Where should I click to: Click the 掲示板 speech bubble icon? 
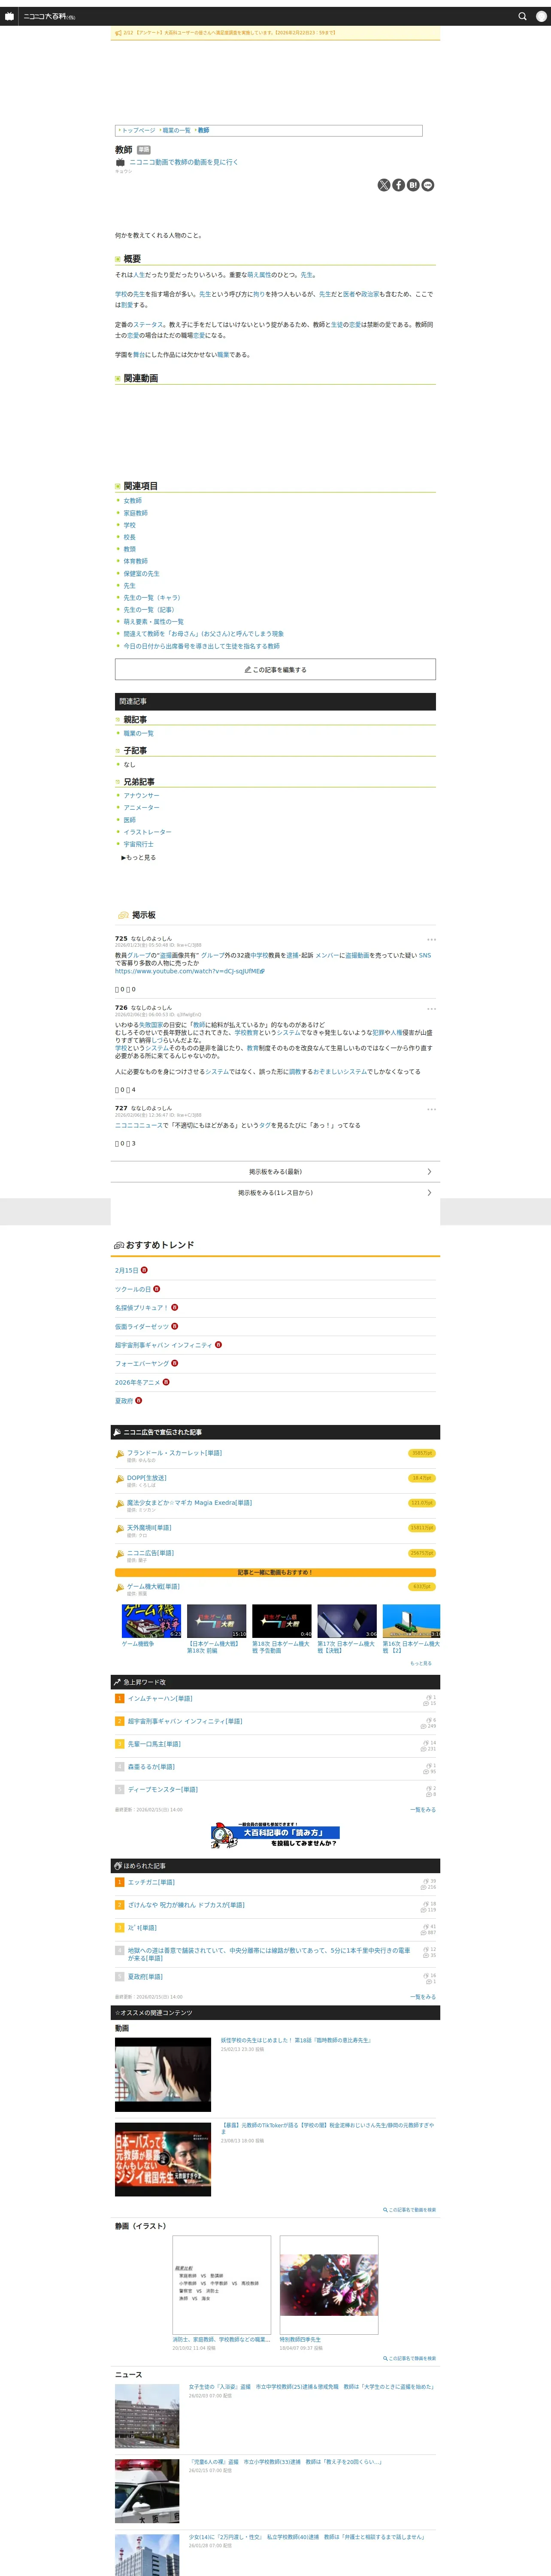coord(123,915)
